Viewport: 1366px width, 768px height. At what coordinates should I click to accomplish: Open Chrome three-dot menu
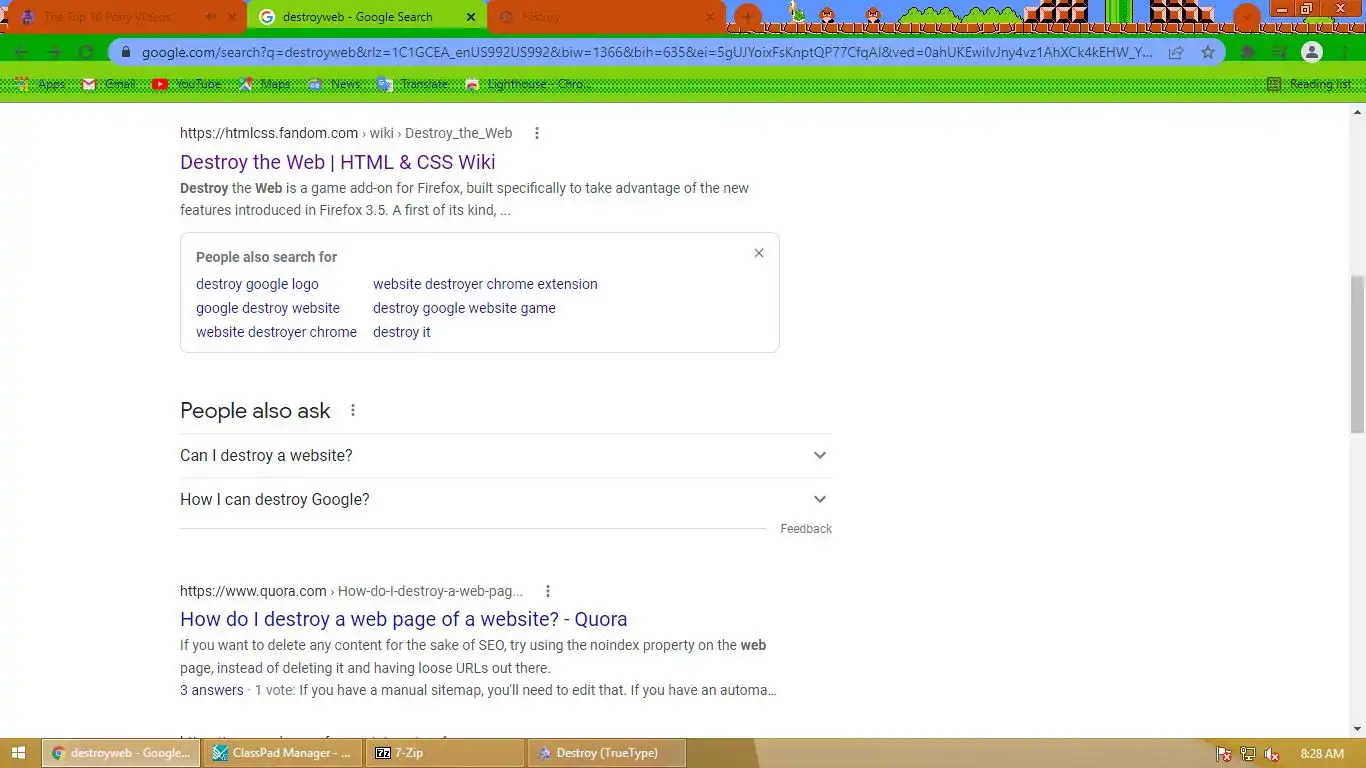pos(1344,52)
